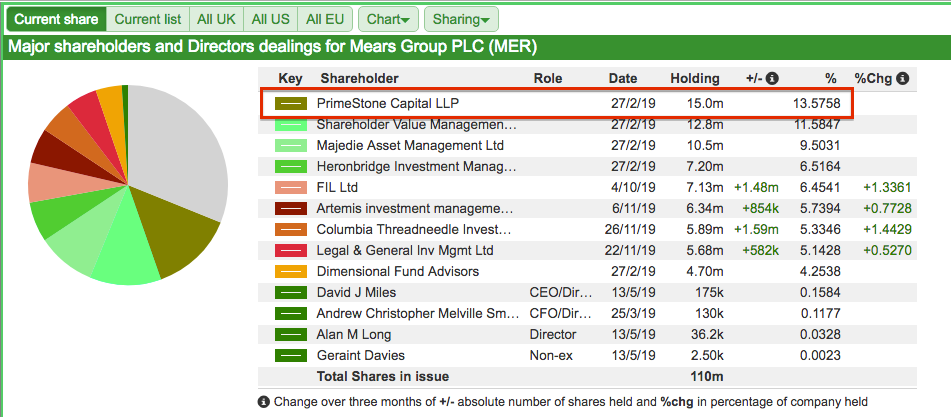Click the info icon in the footnote
Image resolution: width=951 pixels, height=417 pixels.
[x=264, y=401]
